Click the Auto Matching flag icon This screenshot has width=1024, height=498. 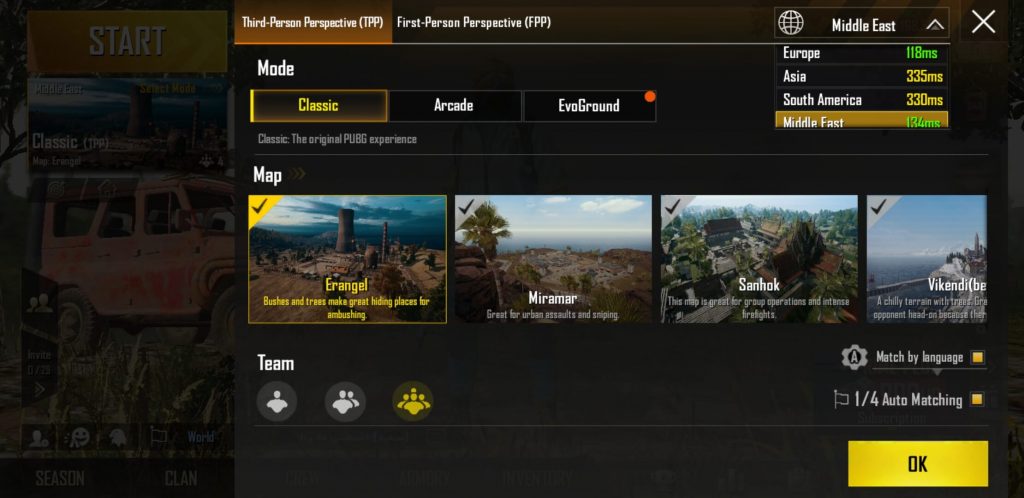click(841, 399)
